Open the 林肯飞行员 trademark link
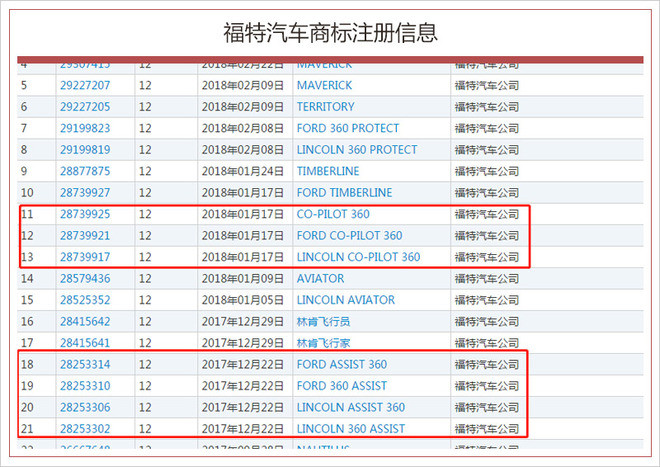 (323, 322)
